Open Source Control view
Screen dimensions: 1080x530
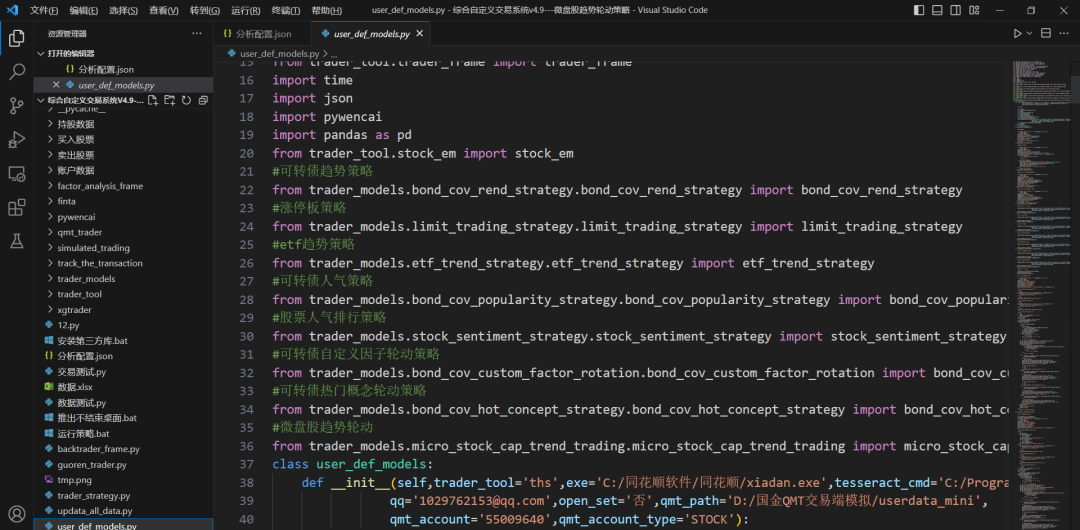pos(17,105)
